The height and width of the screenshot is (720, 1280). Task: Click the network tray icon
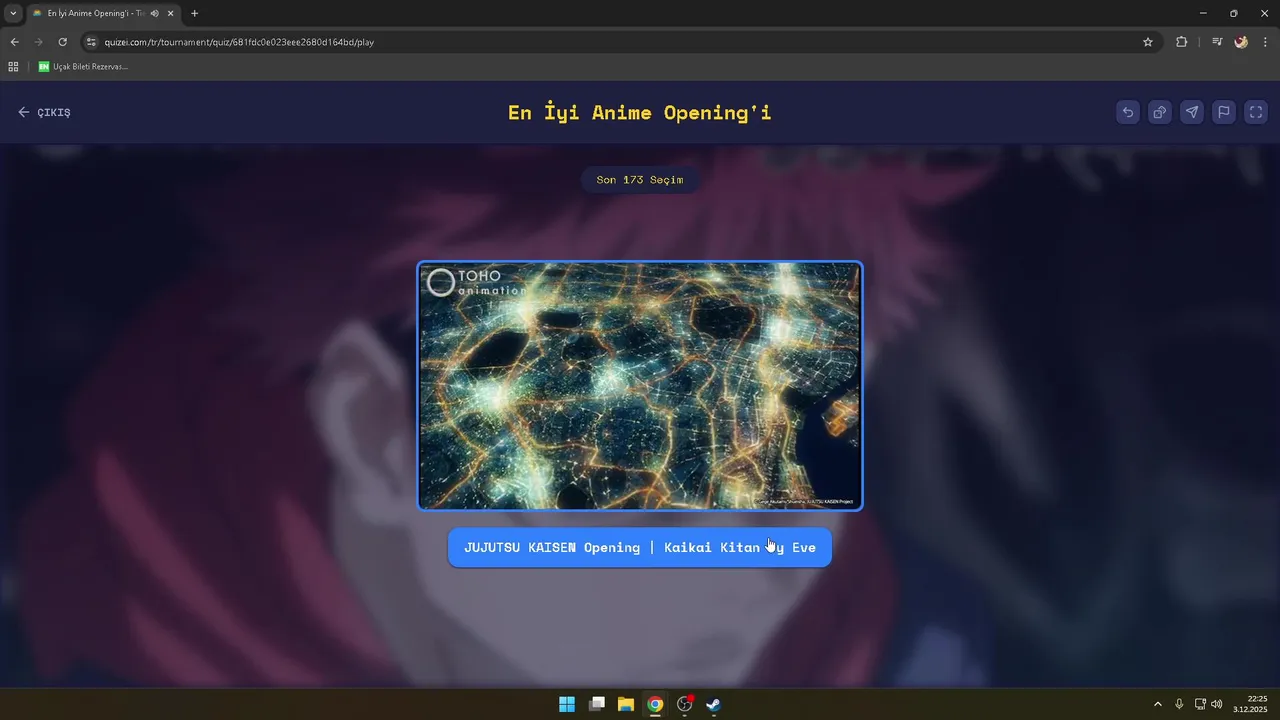coord(1200,704)
